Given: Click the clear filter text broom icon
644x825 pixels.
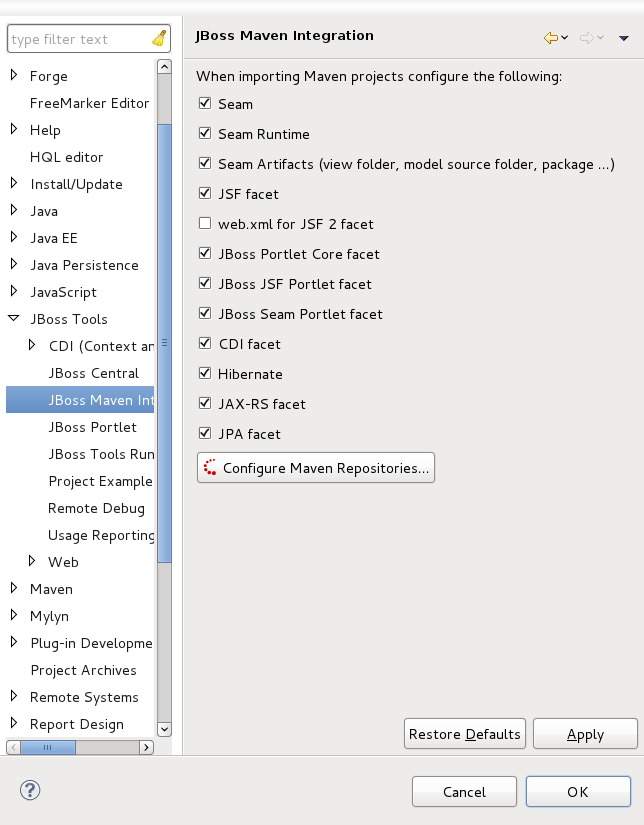Looking at the screenshot, I should (159, 39).
